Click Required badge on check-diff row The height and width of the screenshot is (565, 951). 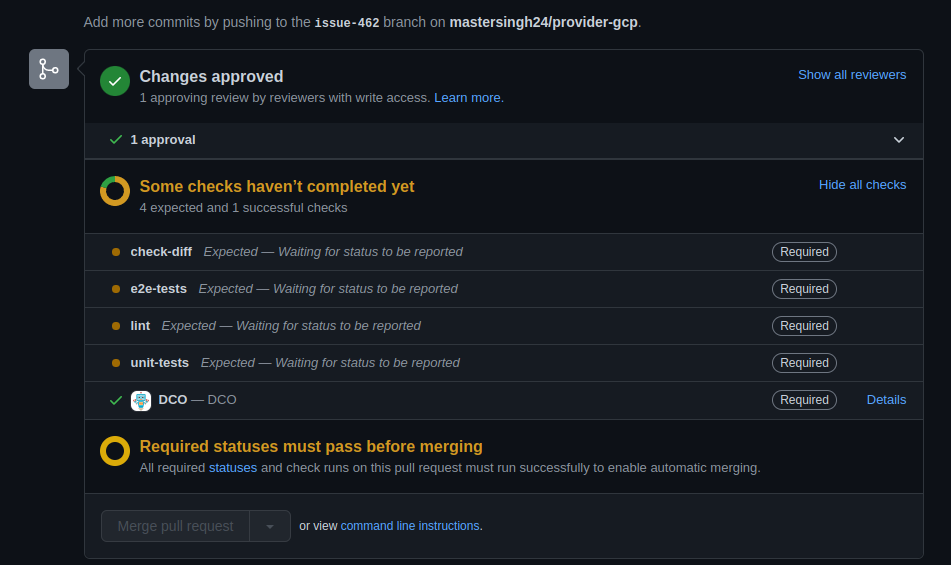[804, 252]
